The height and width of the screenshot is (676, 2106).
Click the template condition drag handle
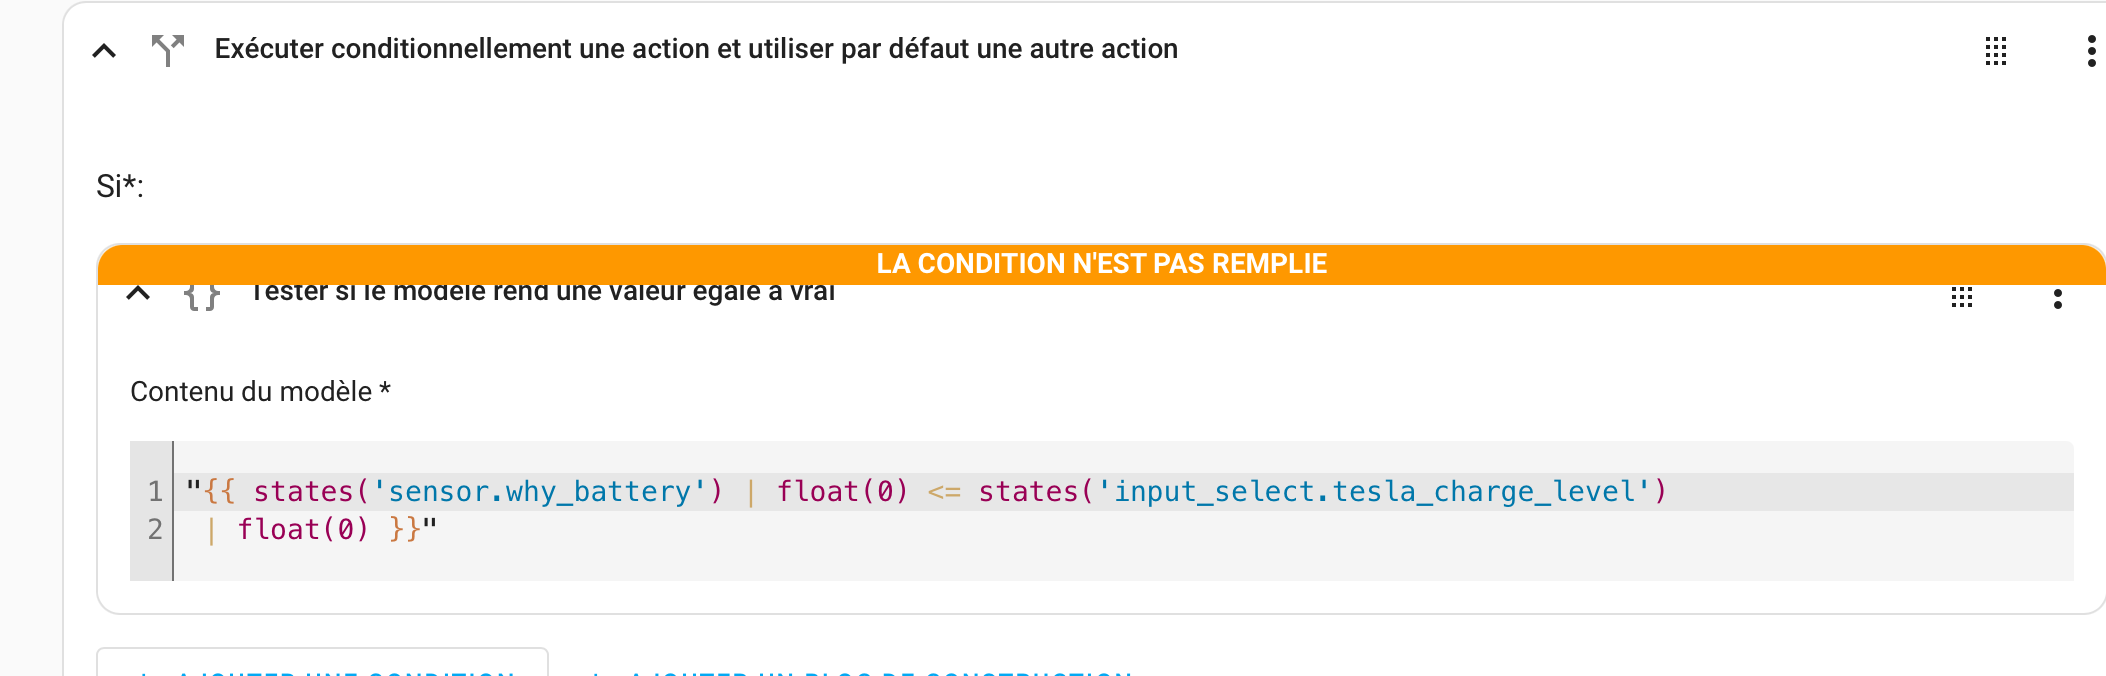(1962, 297)
